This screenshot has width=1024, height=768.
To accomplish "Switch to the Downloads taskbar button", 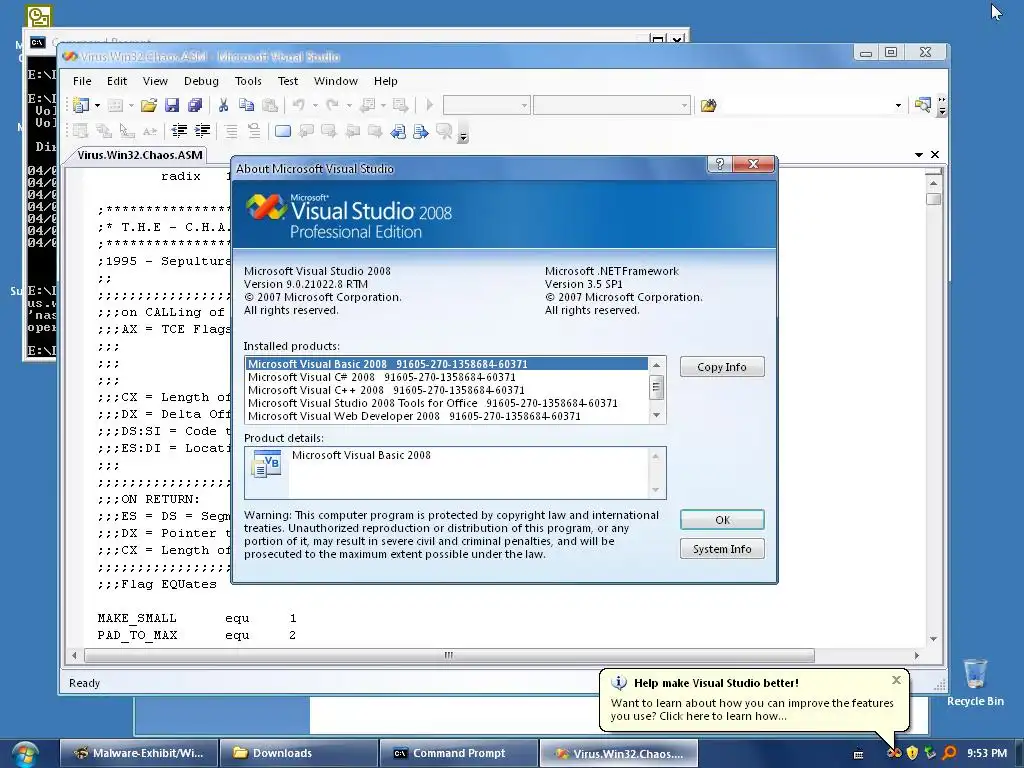I will coord(298,753).
